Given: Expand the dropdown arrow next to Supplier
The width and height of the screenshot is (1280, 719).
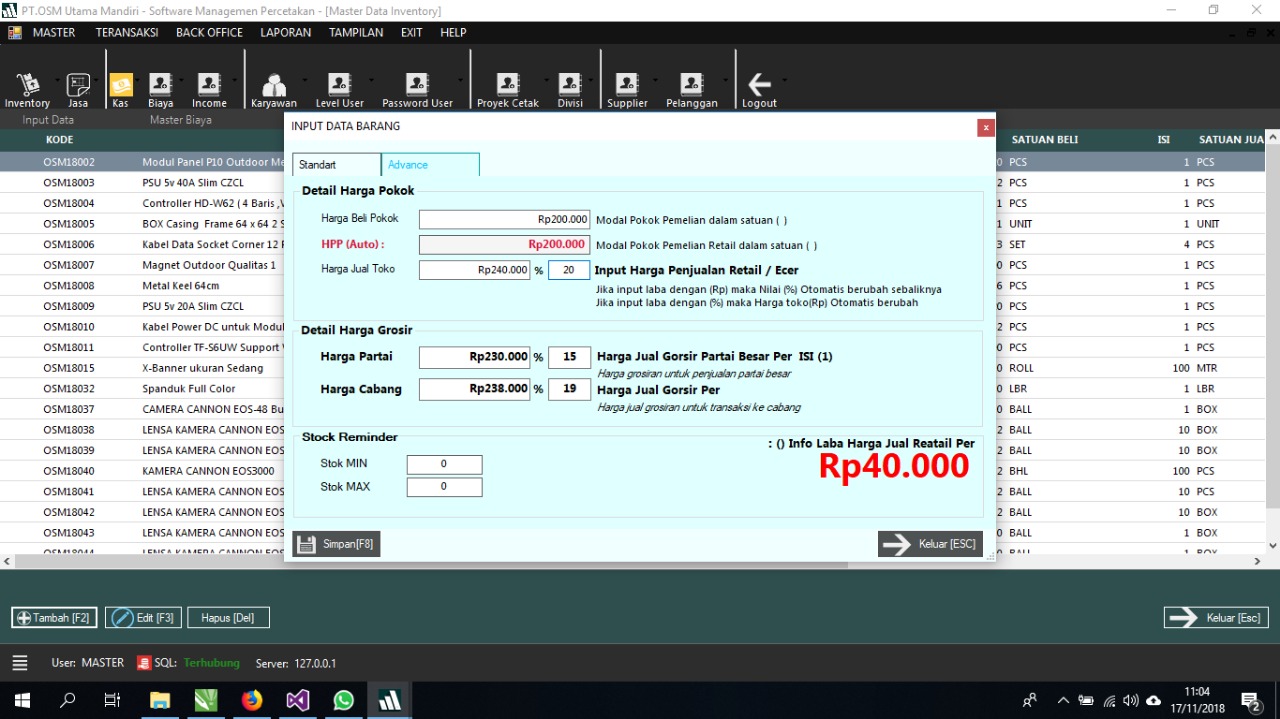Looking at the screenshot, I should point(655,79).
